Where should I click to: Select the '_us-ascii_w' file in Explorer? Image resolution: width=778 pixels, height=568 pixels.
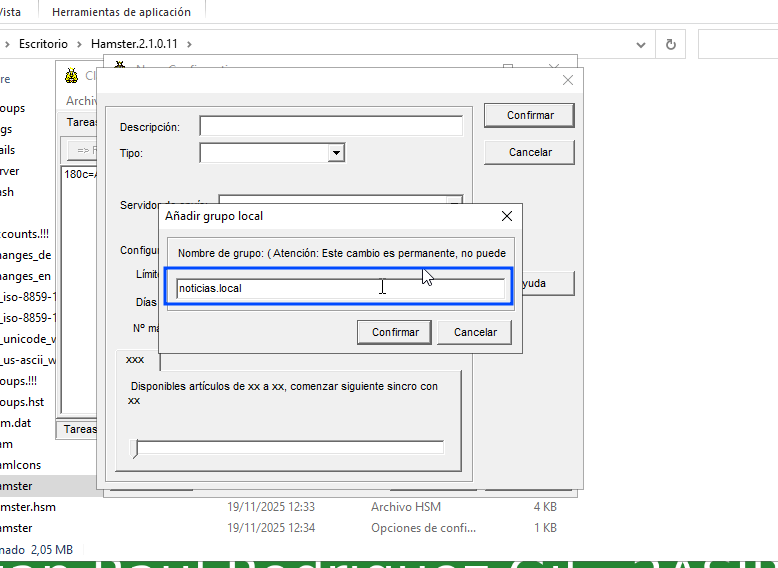(28, 360)
